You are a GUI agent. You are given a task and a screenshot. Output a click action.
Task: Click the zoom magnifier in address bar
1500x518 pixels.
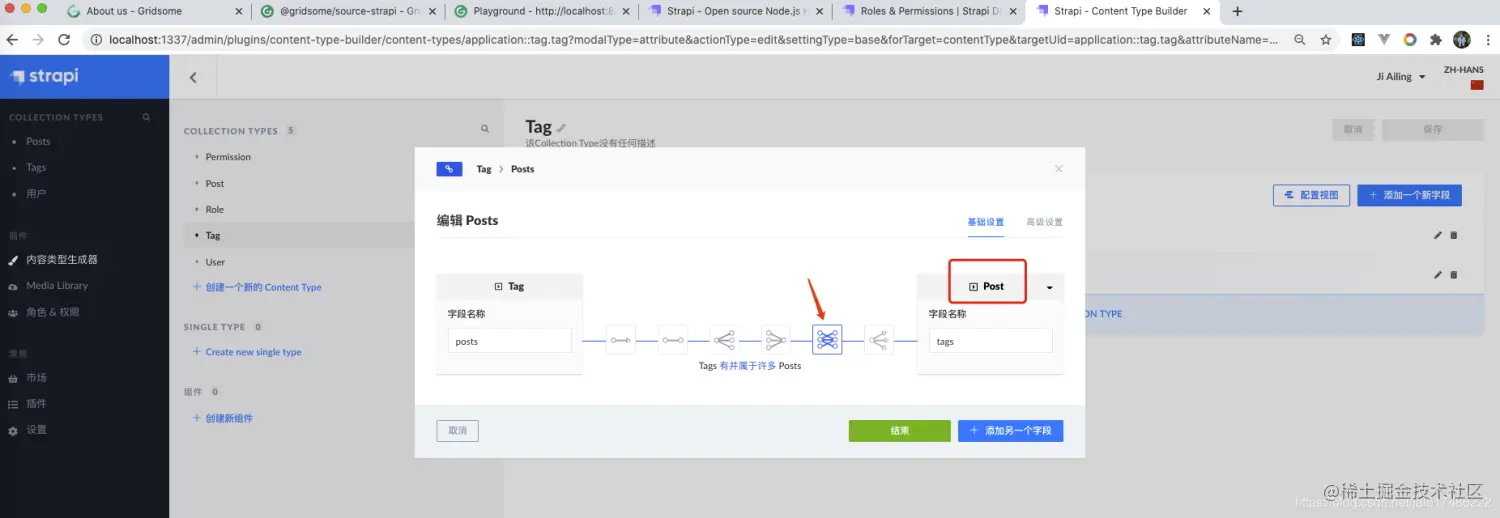coord(1299,40)
